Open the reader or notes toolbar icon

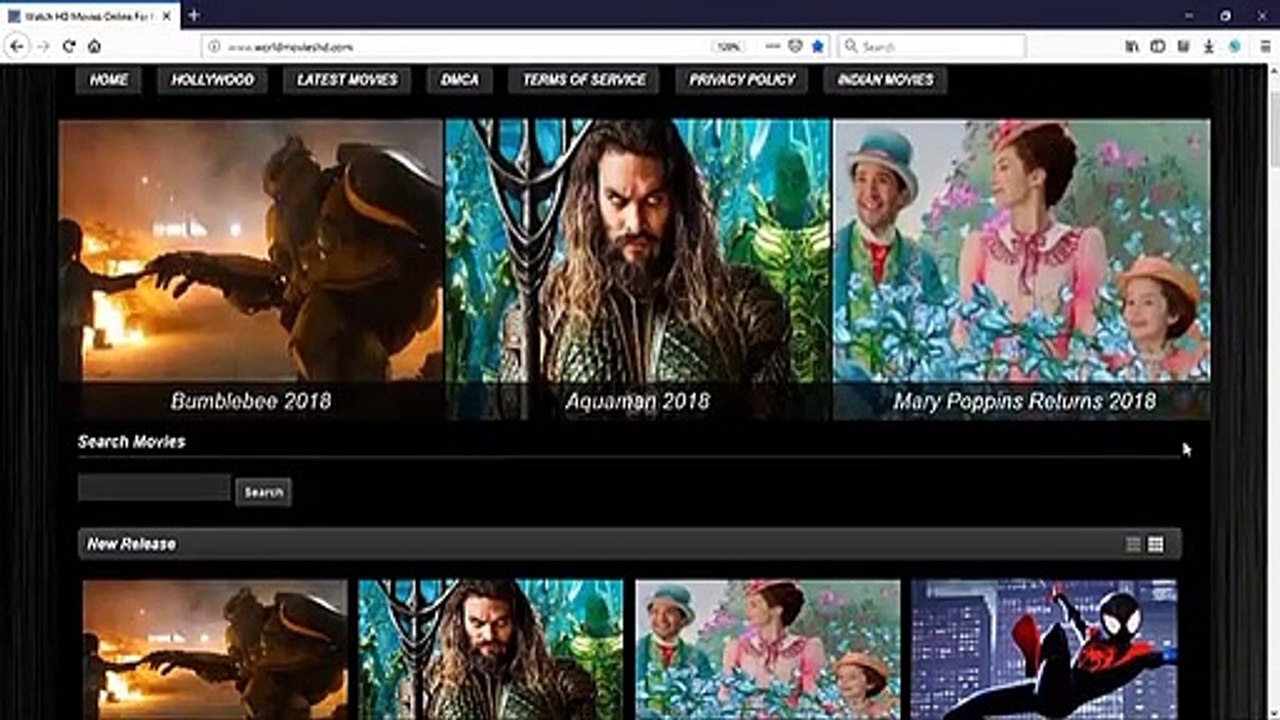(x=1184, y=46)
